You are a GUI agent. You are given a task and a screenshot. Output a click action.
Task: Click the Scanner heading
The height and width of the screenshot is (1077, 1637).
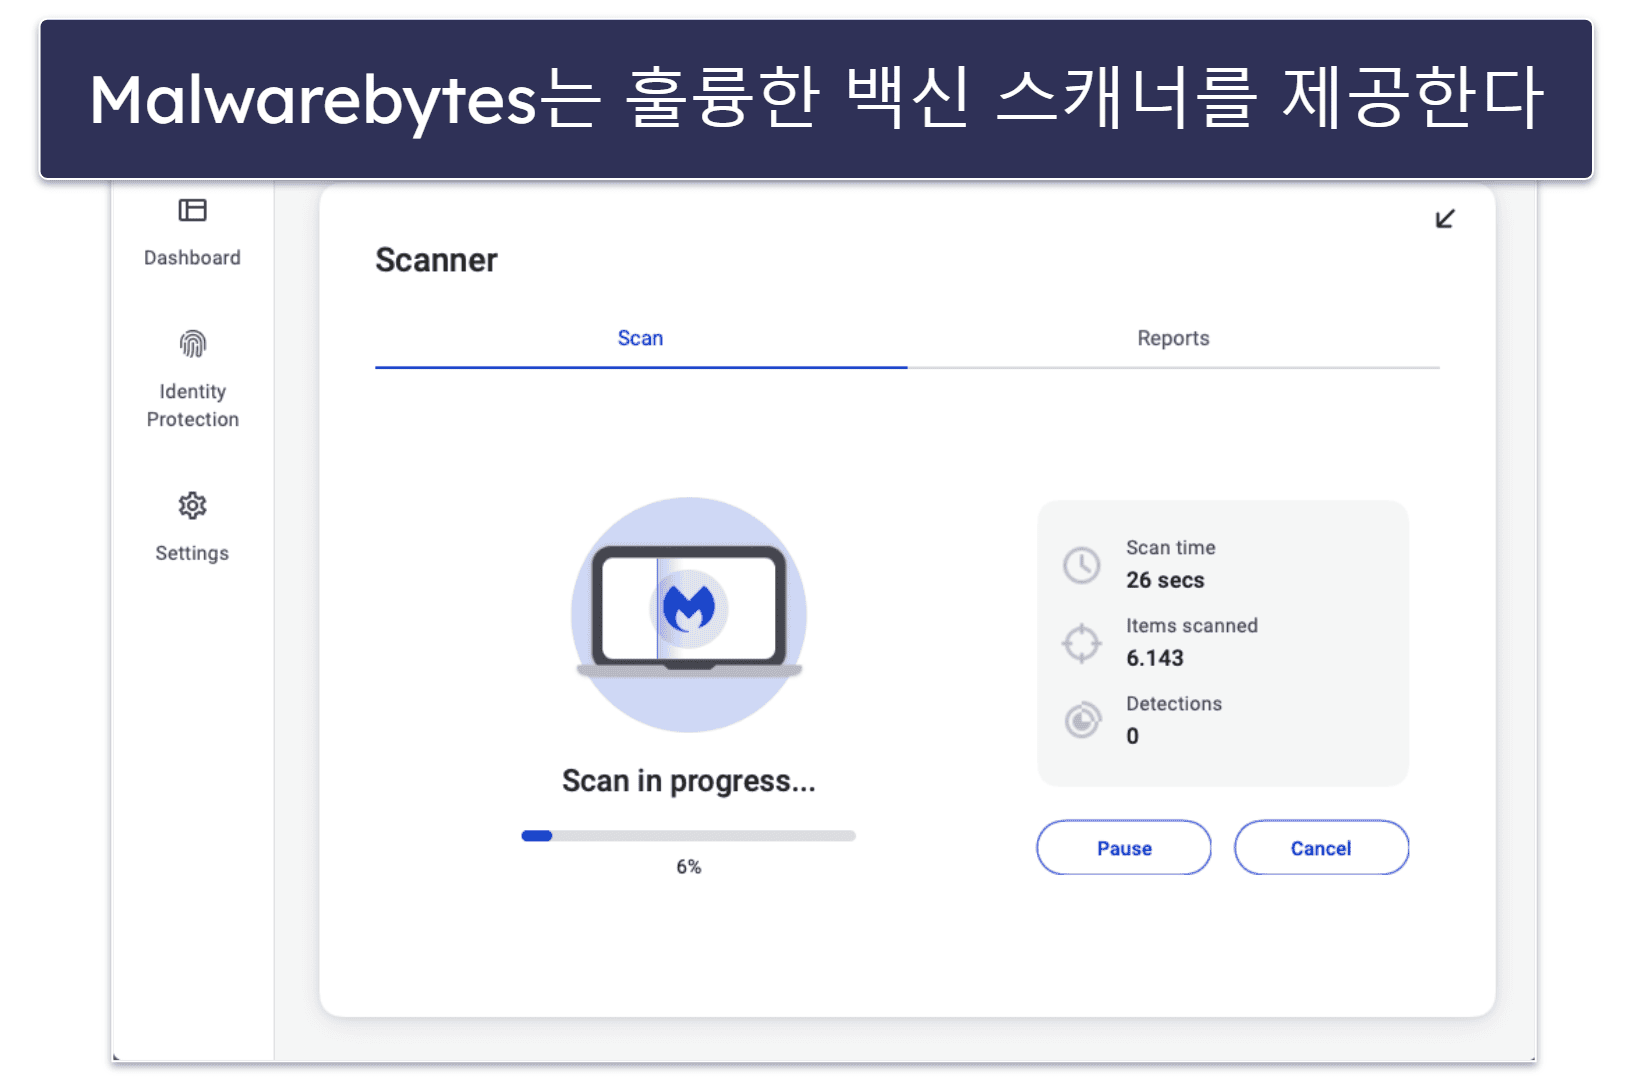pos(436,260)
